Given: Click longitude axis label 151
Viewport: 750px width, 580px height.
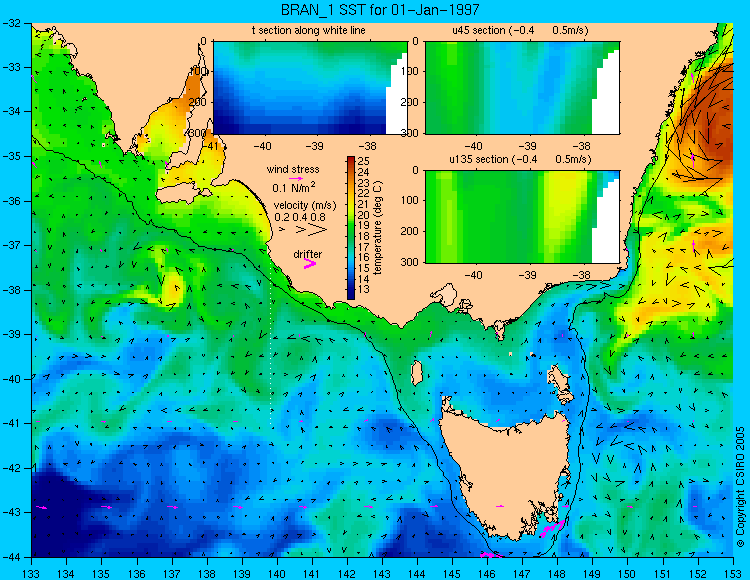Looking at the screenshot, I should tap(662, 574).
